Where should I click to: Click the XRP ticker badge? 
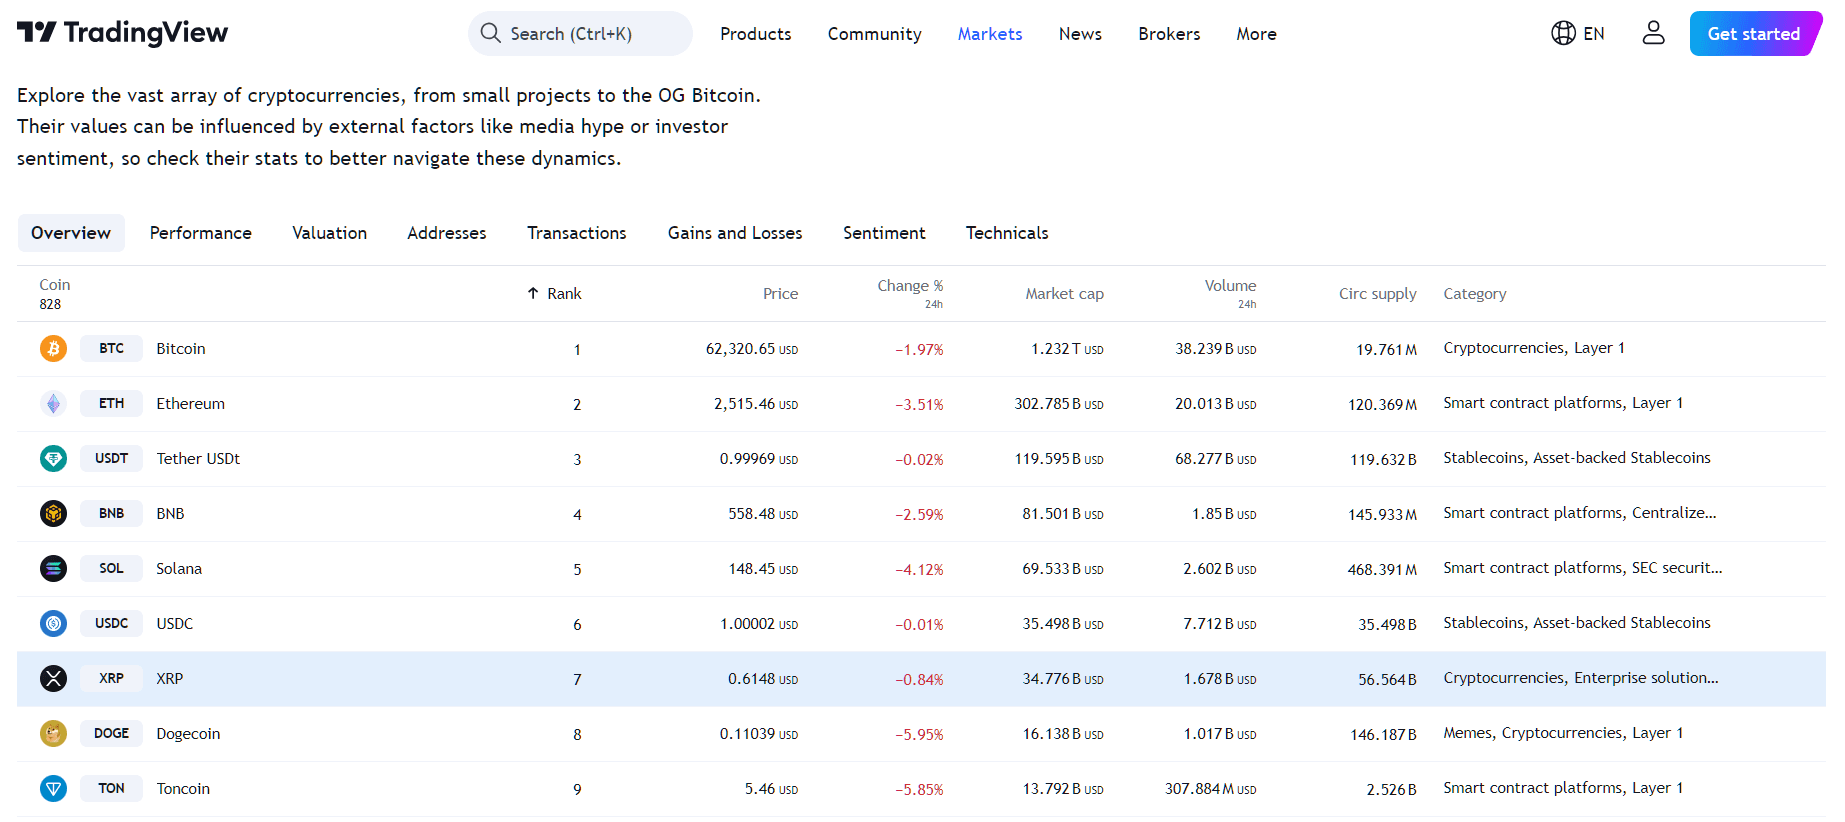pyautogui.click(x=111, y=678)
